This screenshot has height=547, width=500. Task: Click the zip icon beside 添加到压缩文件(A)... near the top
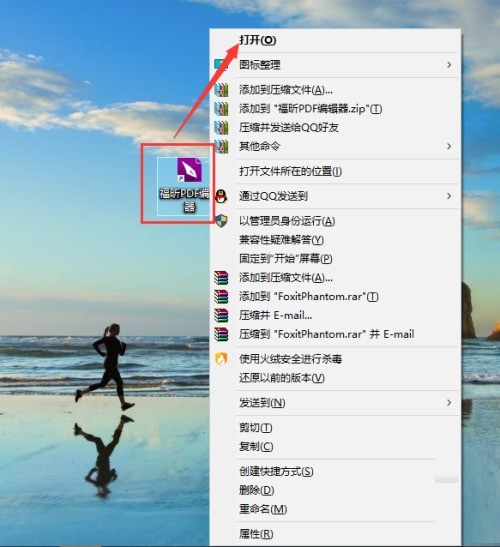click(x=221, y=90)
